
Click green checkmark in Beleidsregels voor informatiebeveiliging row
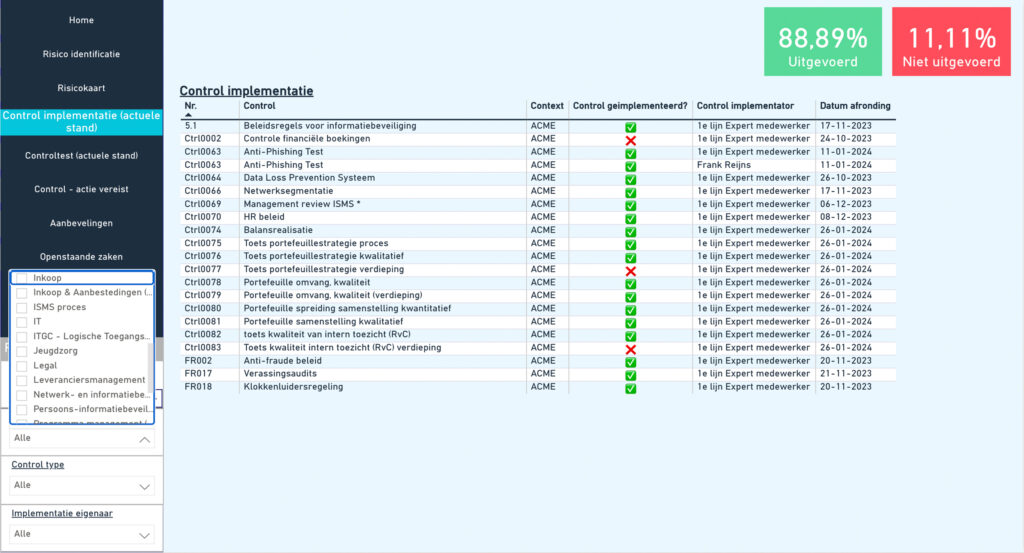click(630, 127)
